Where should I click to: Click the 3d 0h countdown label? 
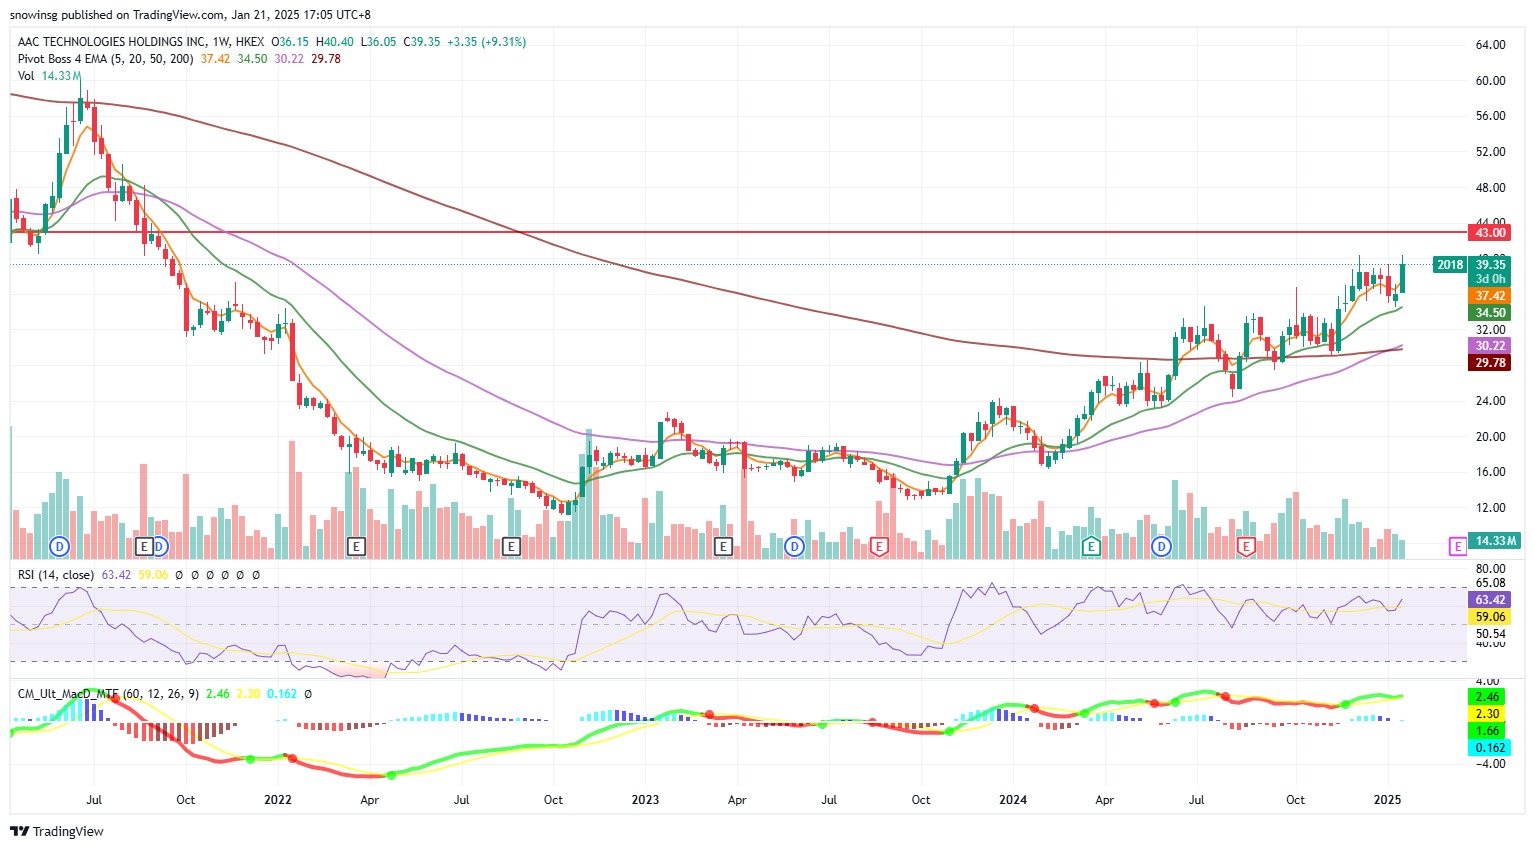click(1490, 279)
